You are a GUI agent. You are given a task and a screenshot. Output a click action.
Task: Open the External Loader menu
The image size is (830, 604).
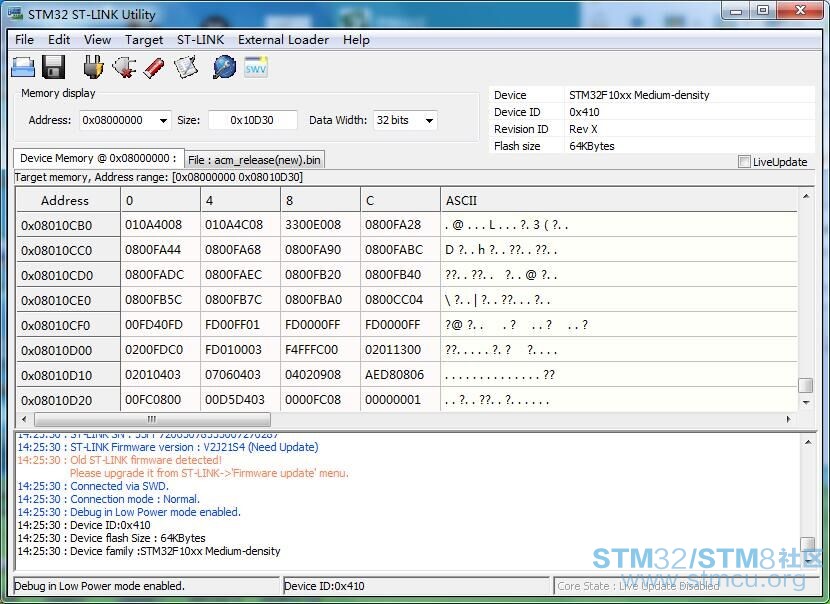coord(283,40)
